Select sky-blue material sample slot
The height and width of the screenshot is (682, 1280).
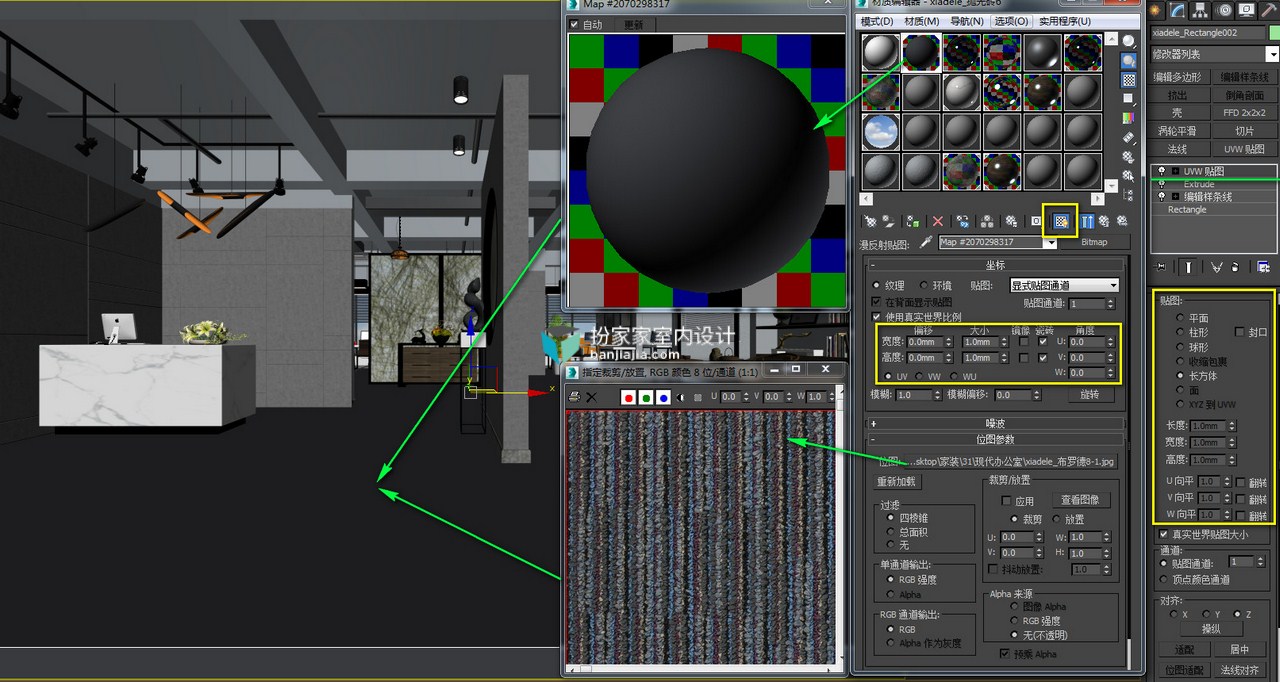point(880,131)
